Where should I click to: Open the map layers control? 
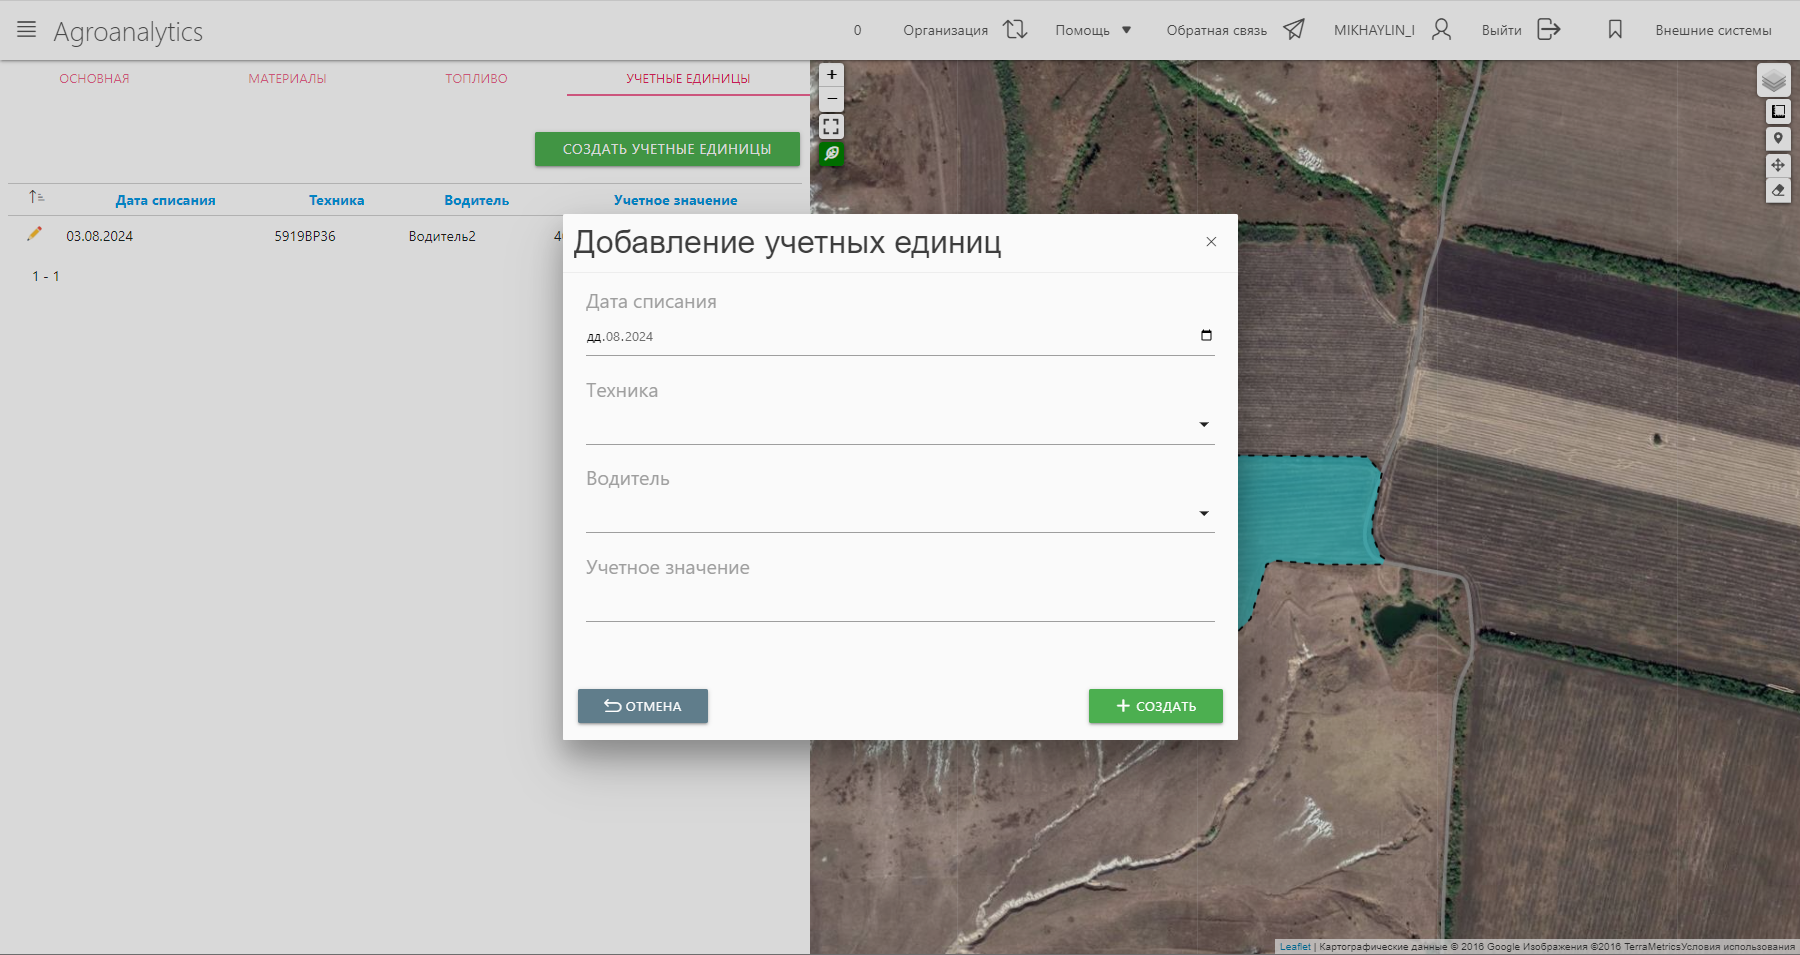pos(1773,80)
